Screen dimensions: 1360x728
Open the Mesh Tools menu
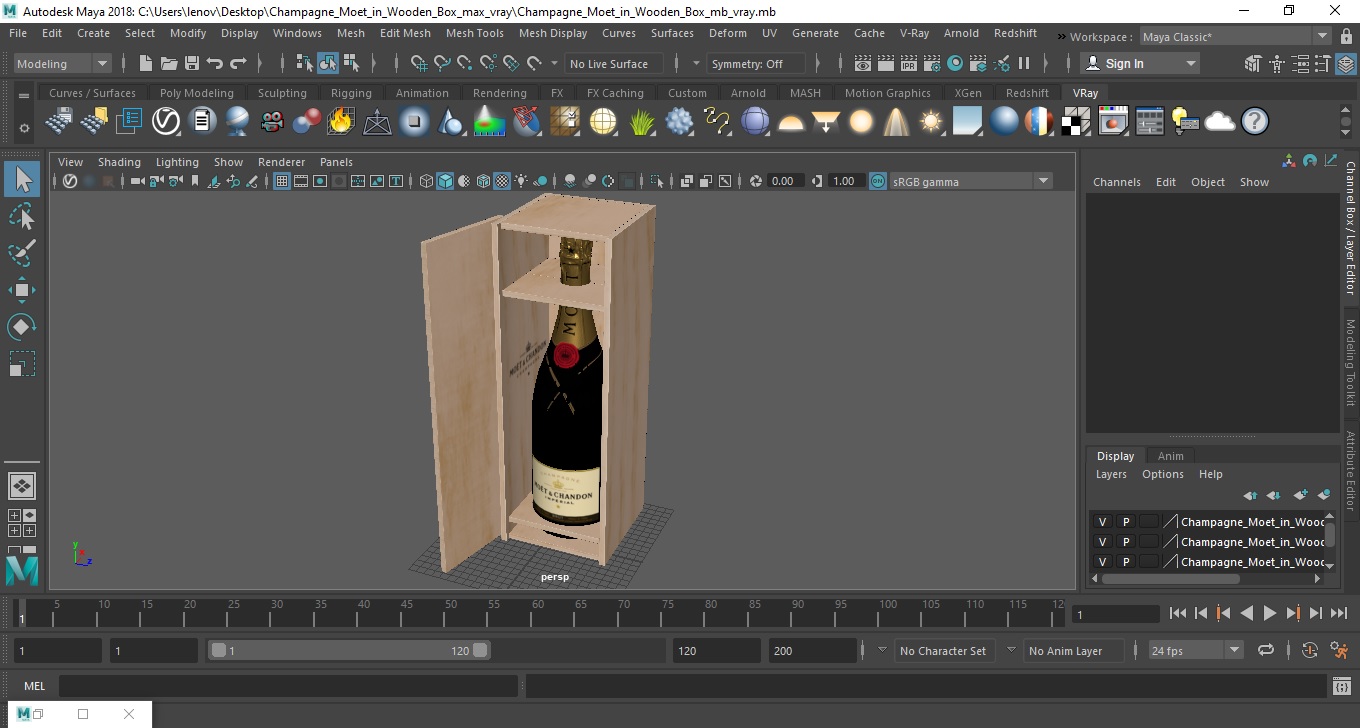click(x=475, y=33)
